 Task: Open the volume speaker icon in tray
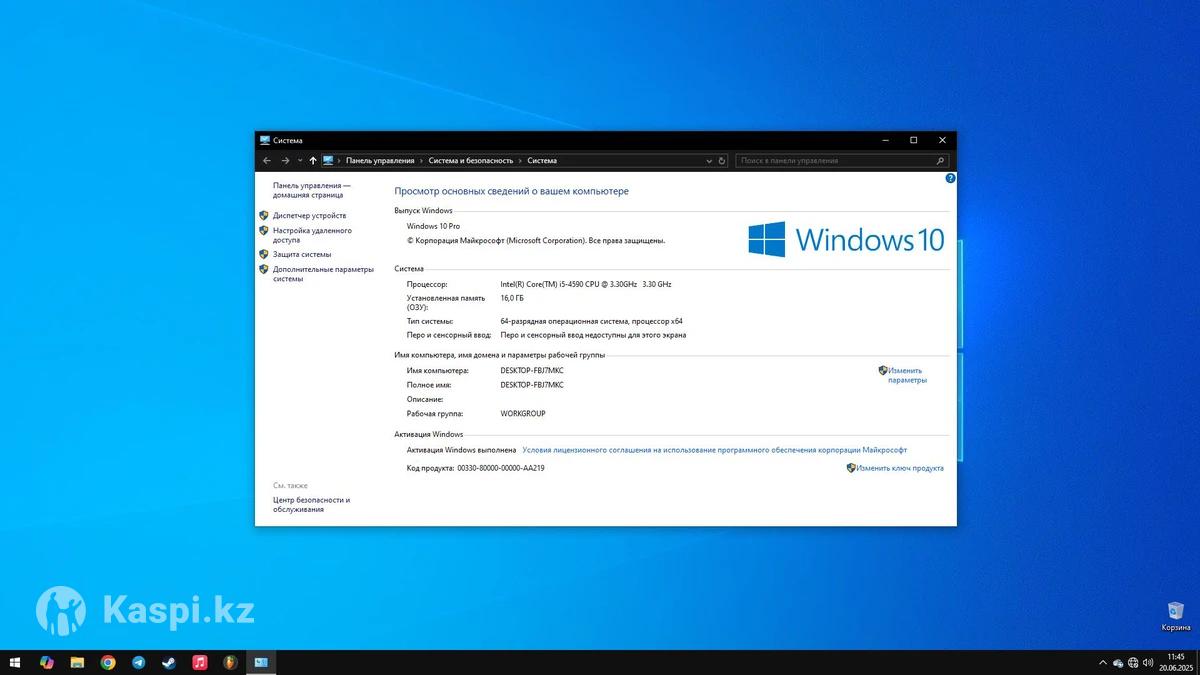(x=1148, y=662)
